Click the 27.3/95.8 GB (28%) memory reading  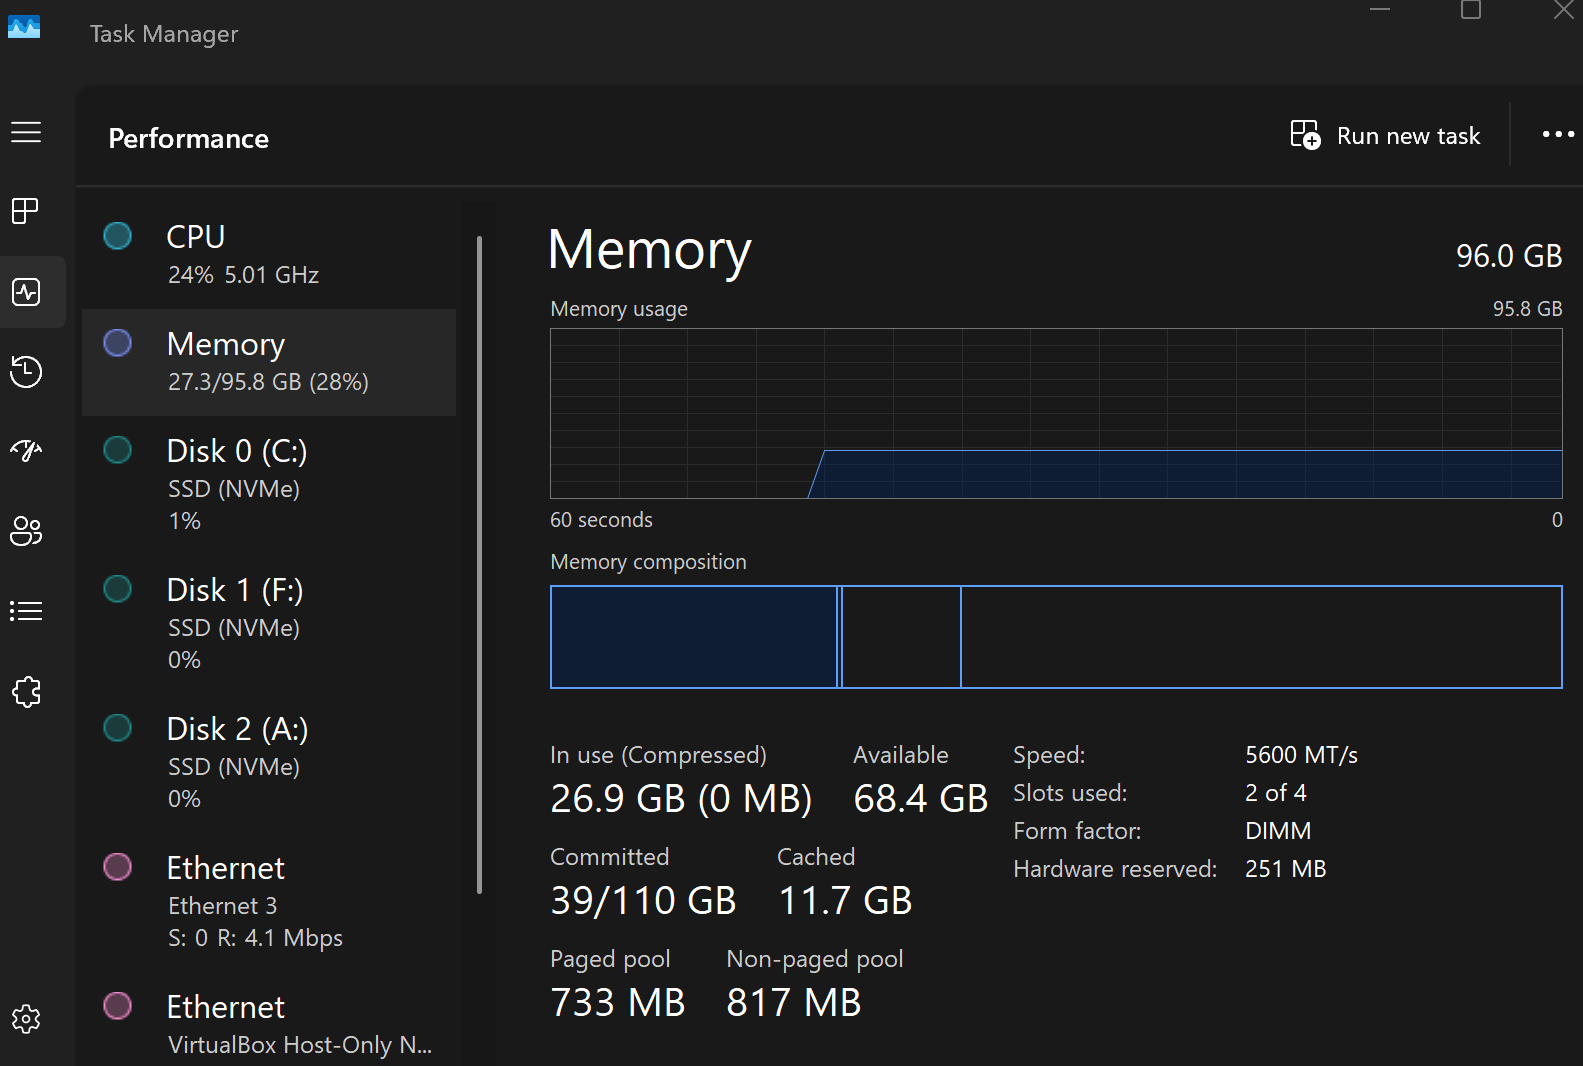click(x=268, y=382)
